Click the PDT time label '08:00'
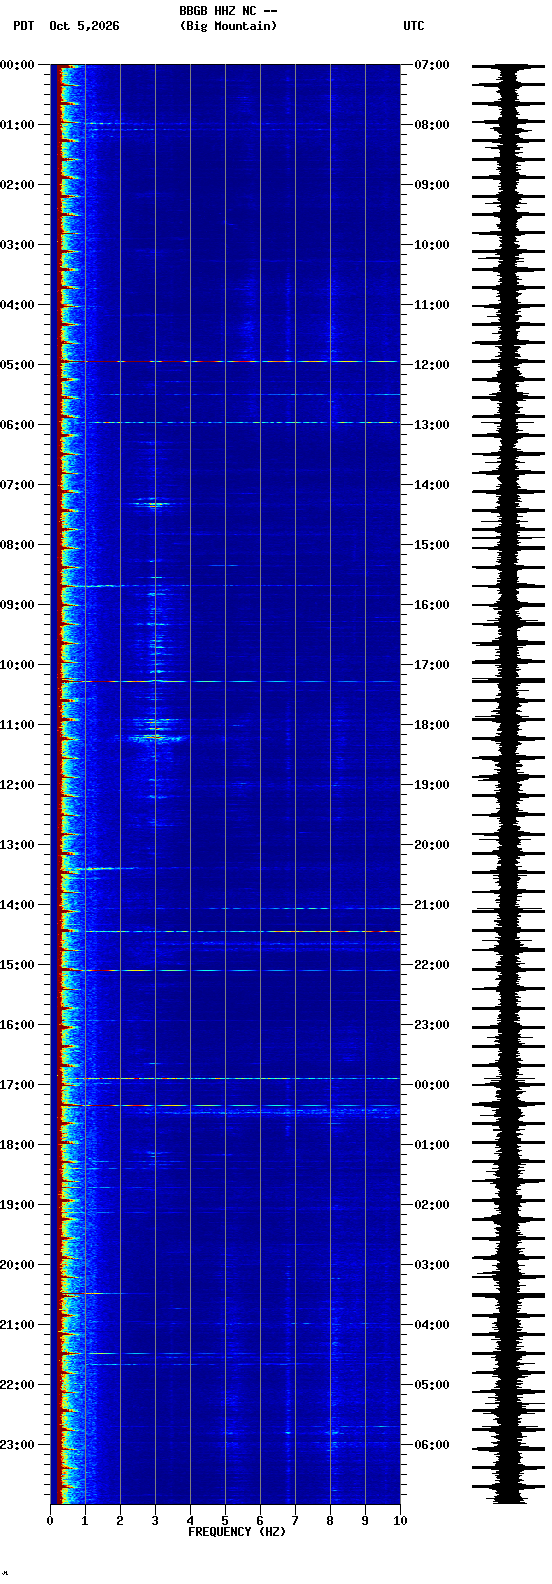This screenshot has height=1584, width=552. tap(17, 545)
